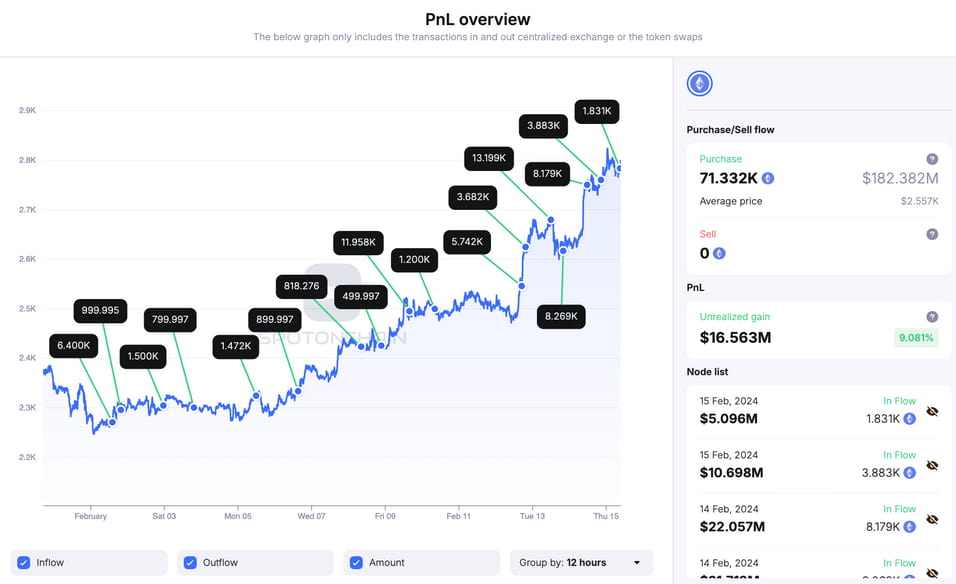Click the Ethereum token icon at top

click(x=699, y=84)
